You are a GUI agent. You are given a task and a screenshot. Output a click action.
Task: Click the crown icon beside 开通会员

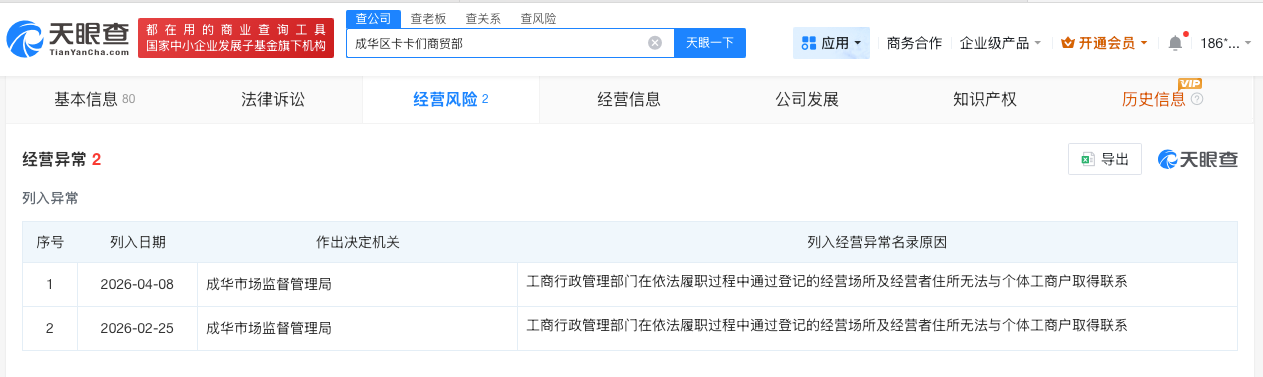pyautogui.click(x=1067, y=43)
